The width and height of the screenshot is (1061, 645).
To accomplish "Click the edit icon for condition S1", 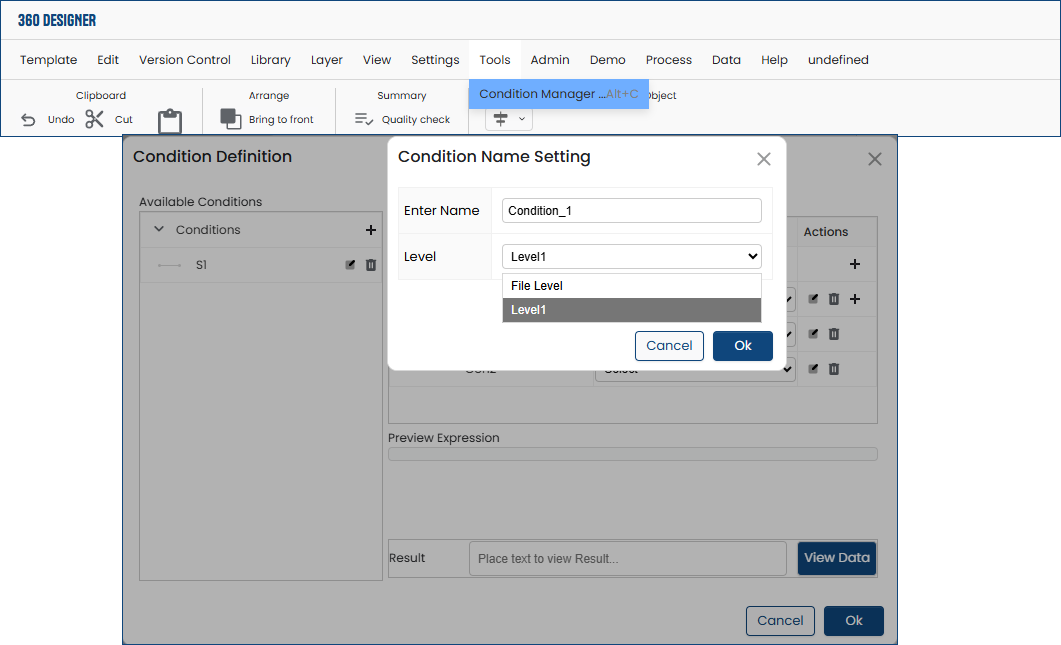I will (350, 265).
